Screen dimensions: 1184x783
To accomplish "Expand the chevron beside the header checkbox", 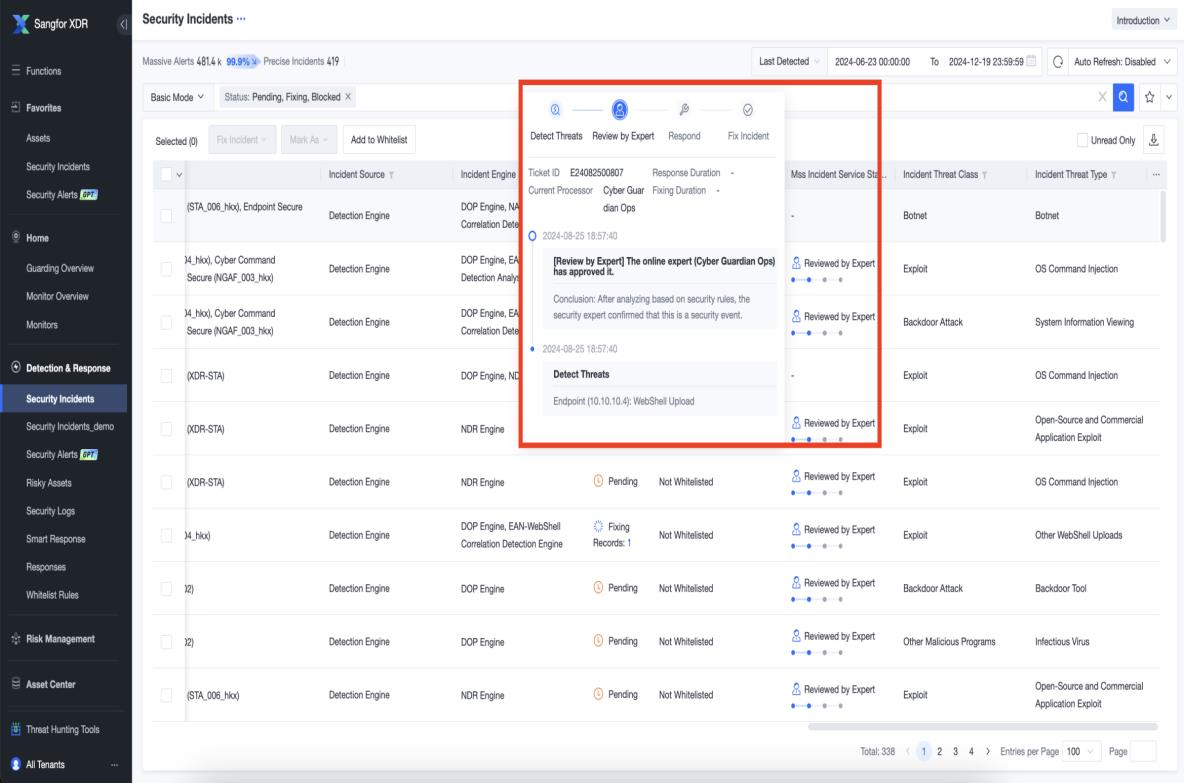I will pyautogui.click(x=180, y=175).
